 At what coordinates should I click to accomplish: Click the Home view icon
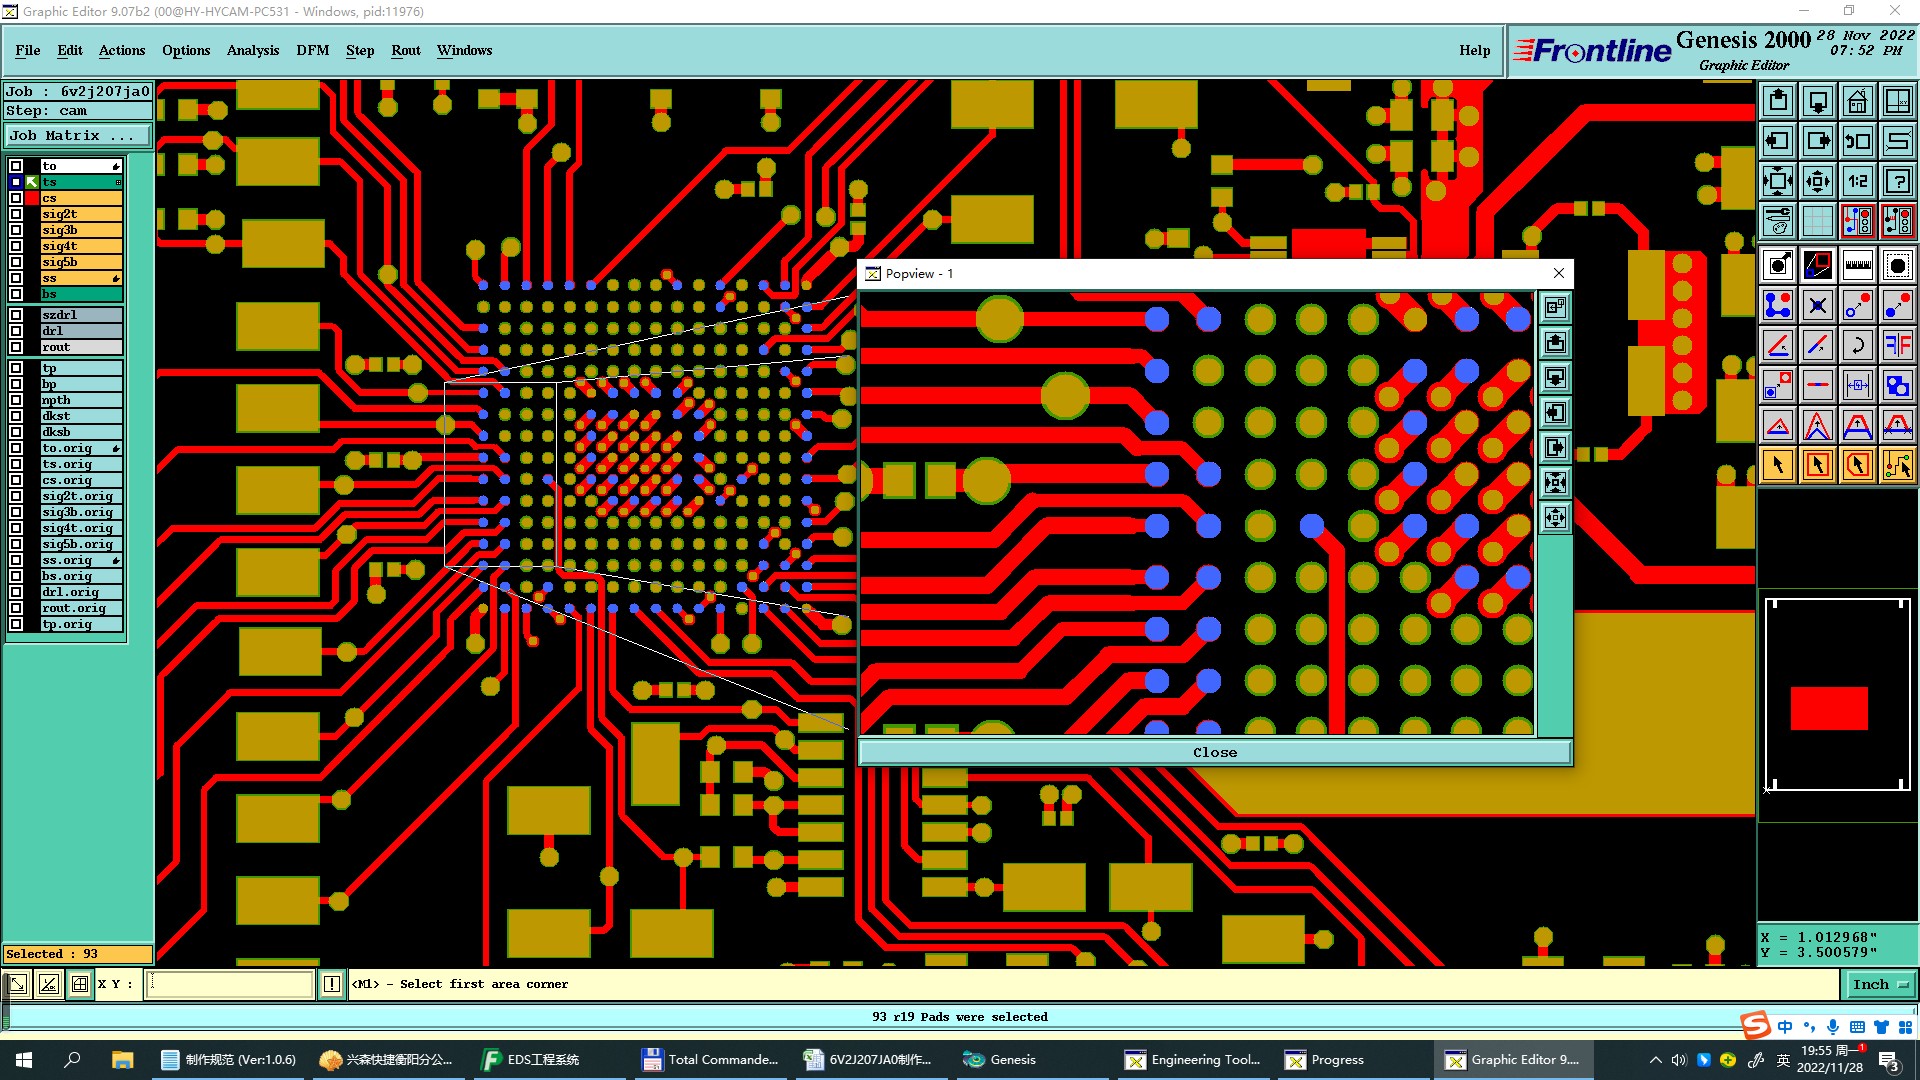click(x=1857, y=101)
